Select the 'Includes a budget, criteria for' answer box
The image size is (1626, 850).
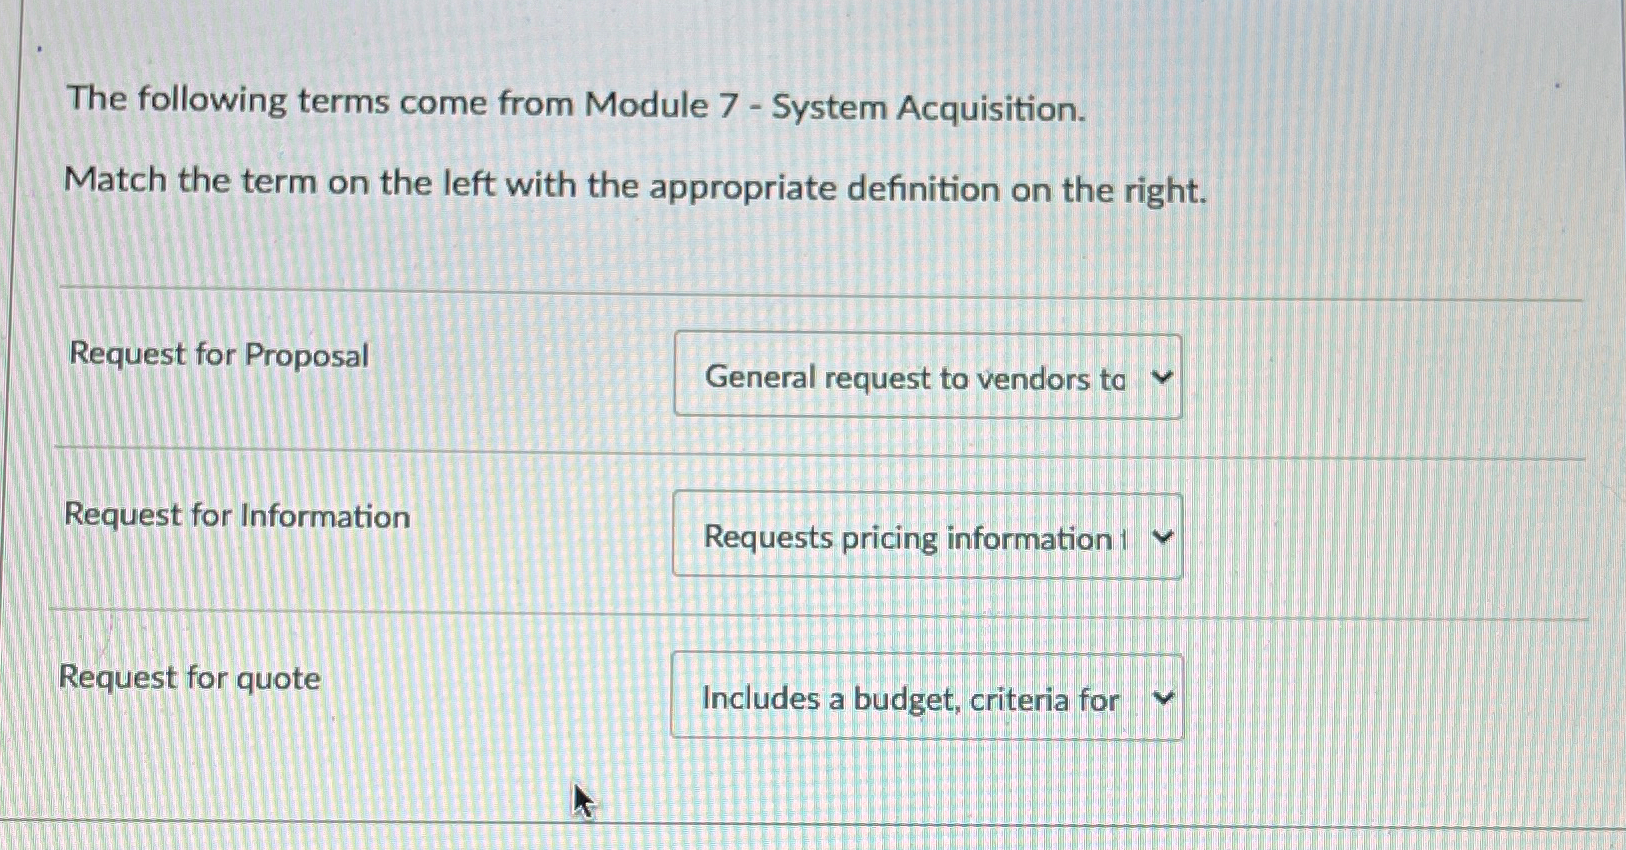coord(928,698)
